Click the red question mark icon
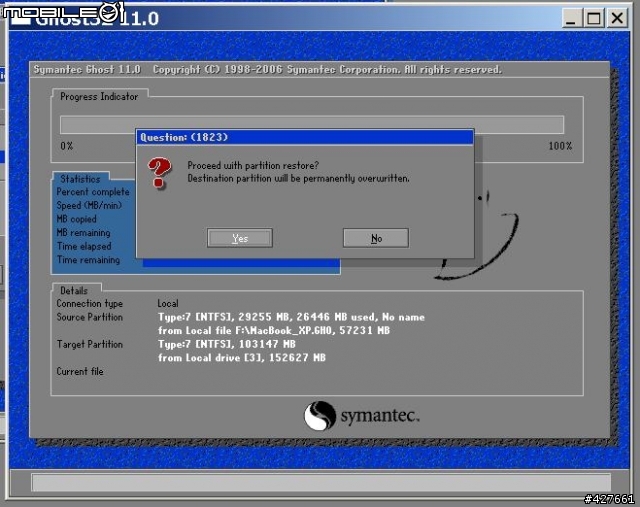 click(x=160, y=173)
